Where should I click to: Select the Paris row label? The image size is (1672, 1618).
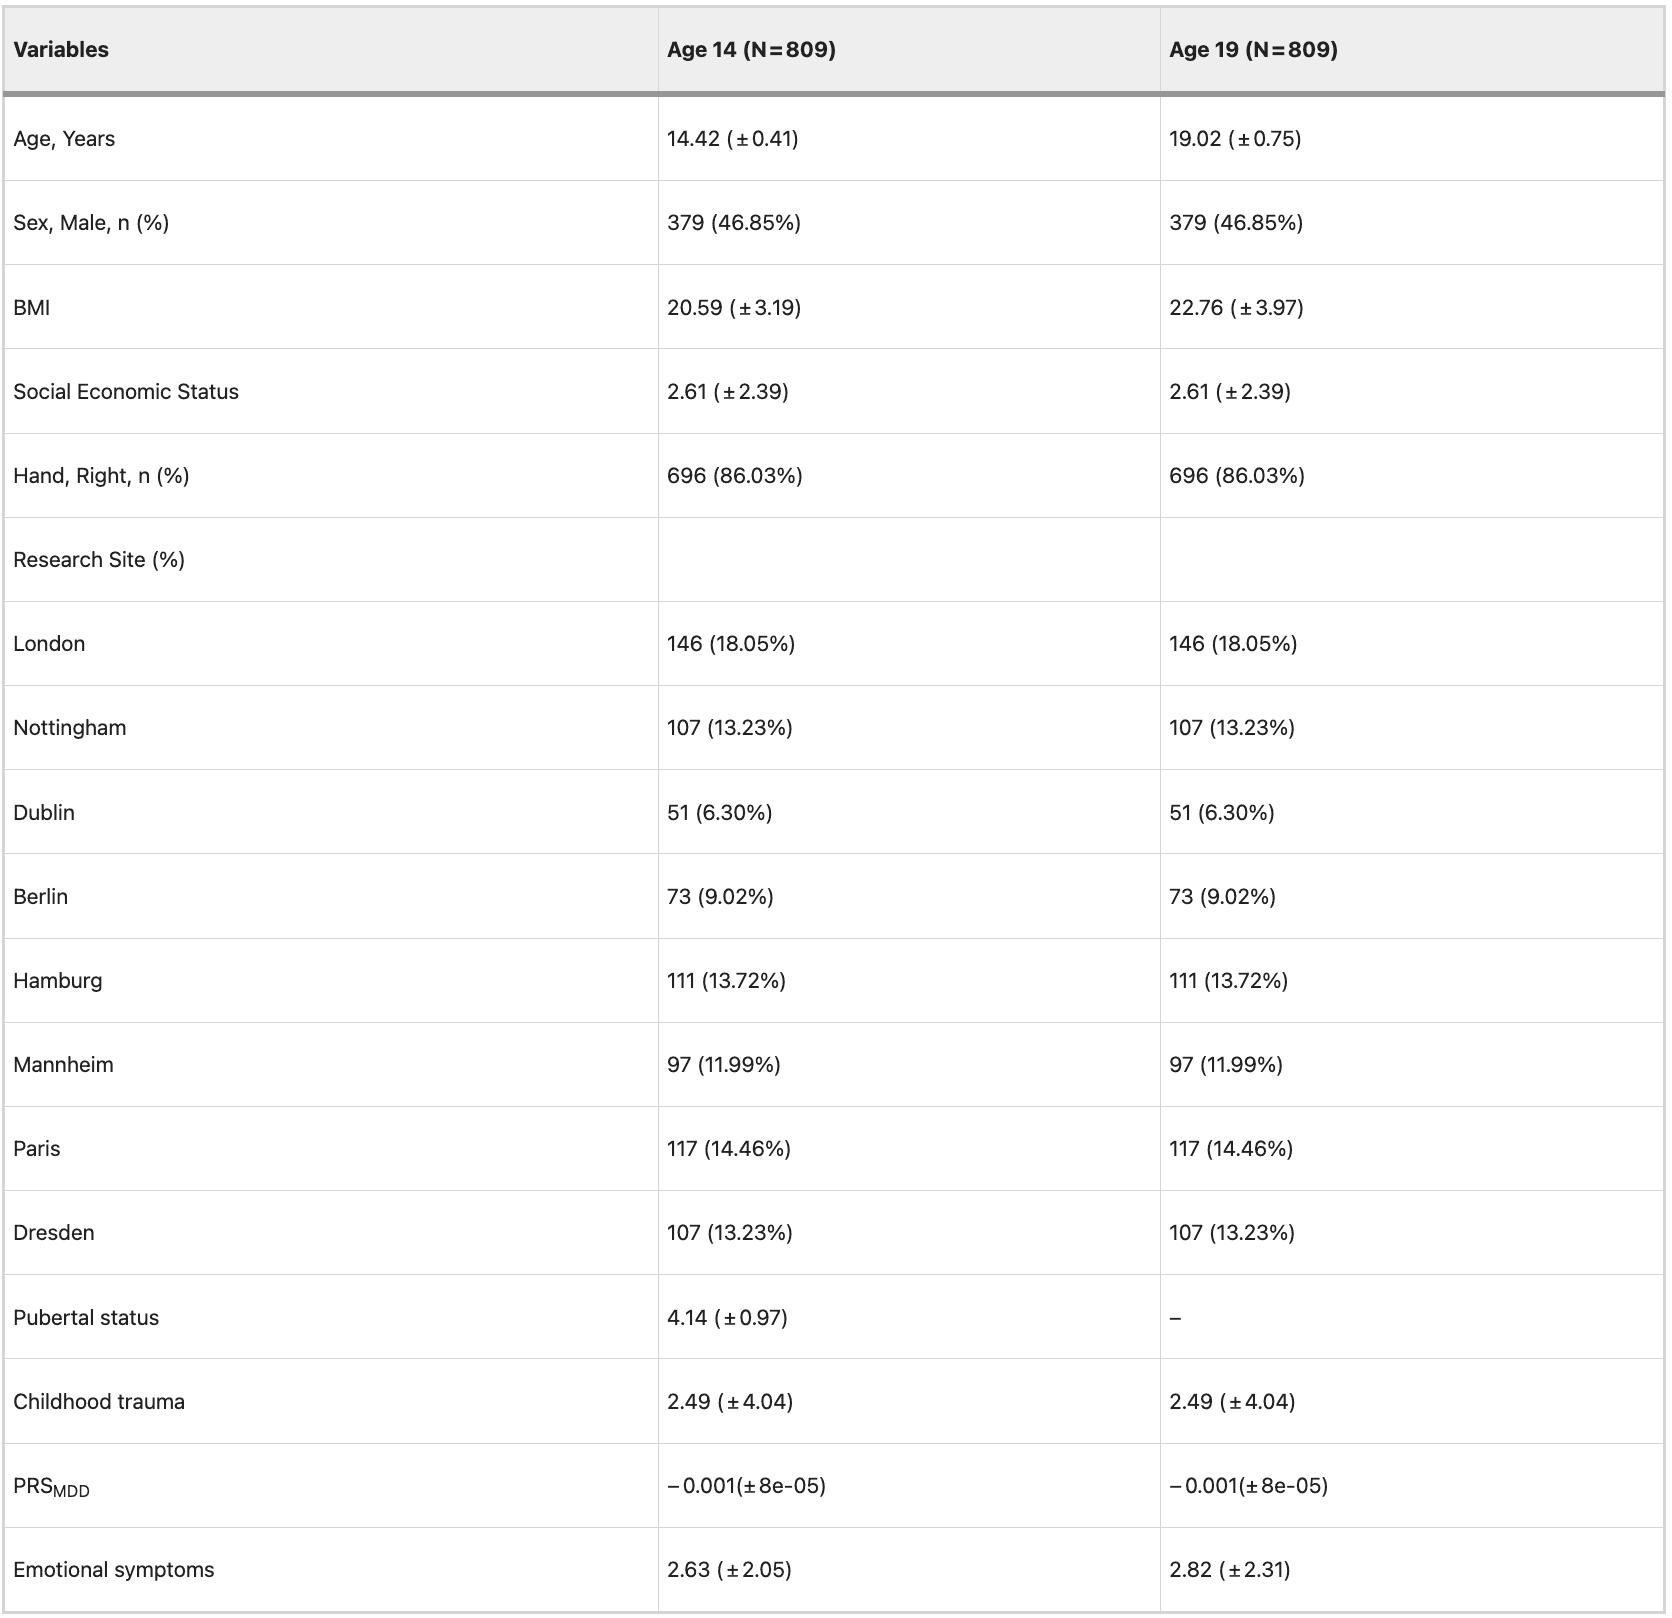click(37, 1148)
